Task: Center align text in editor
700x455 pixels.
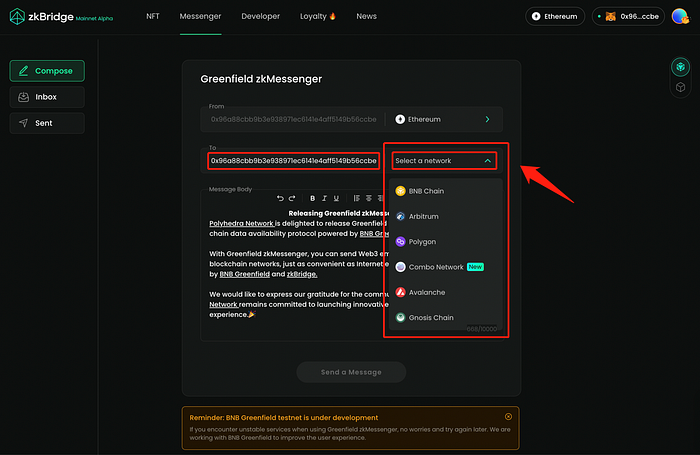Action: 369,198
